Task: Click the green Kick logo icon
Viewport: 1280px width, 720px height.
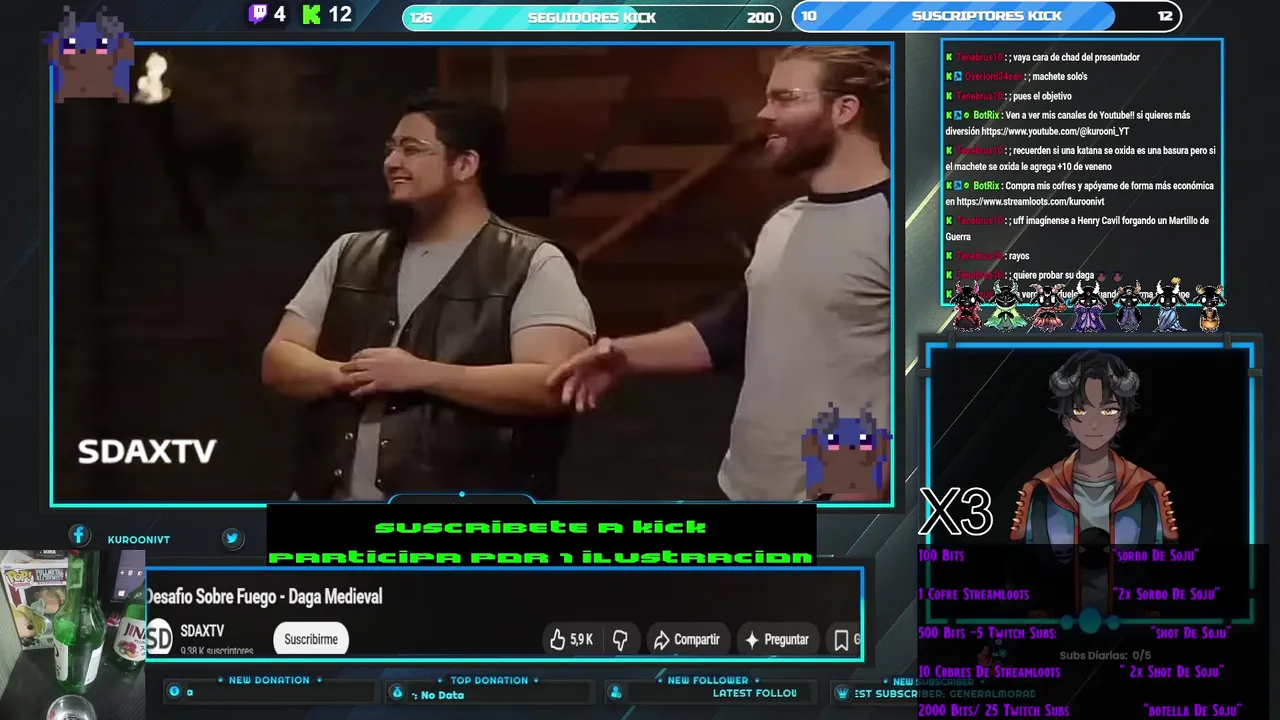Action: tap(312, 14)
